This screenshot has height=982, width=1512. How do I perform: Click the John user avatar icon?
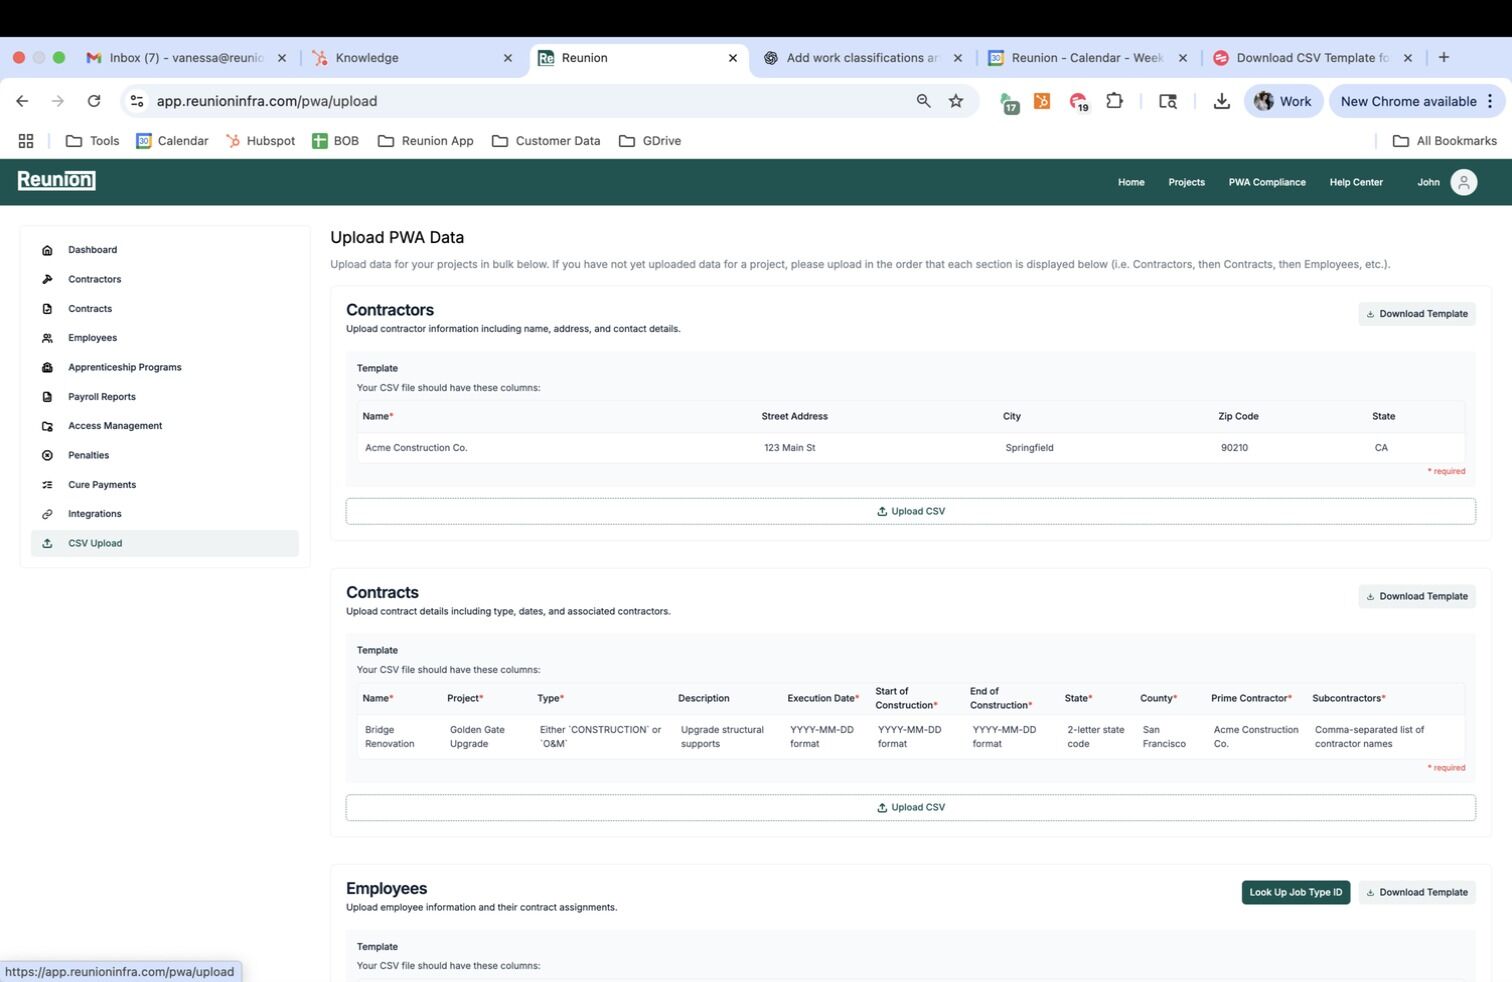[1463, 182]
